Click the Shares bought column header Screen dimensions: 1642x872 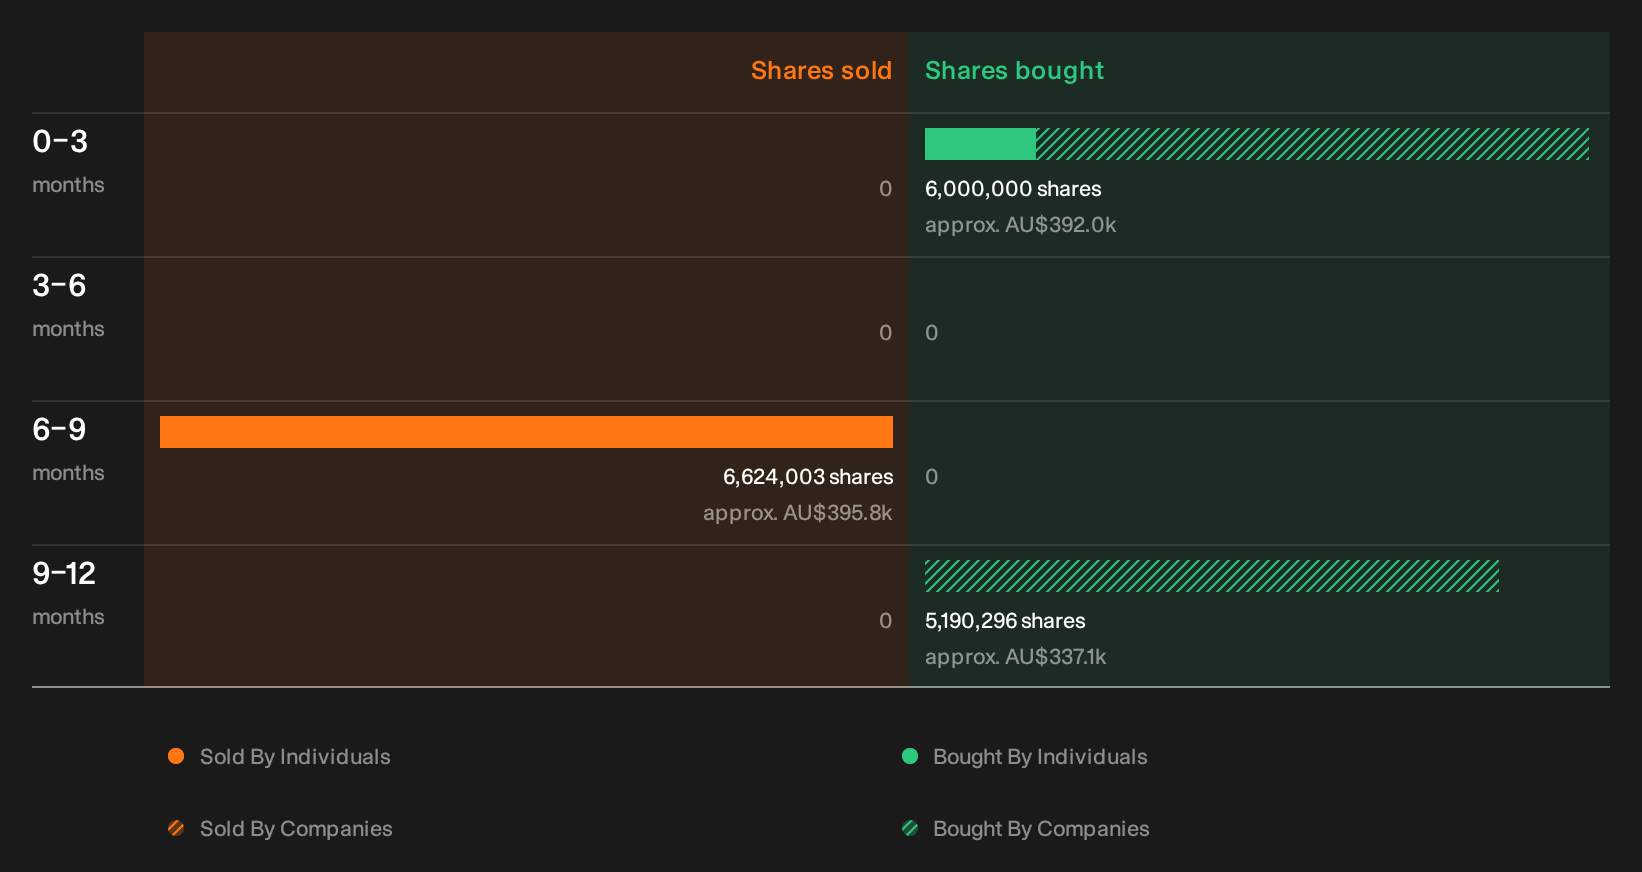click(1014, 71)
